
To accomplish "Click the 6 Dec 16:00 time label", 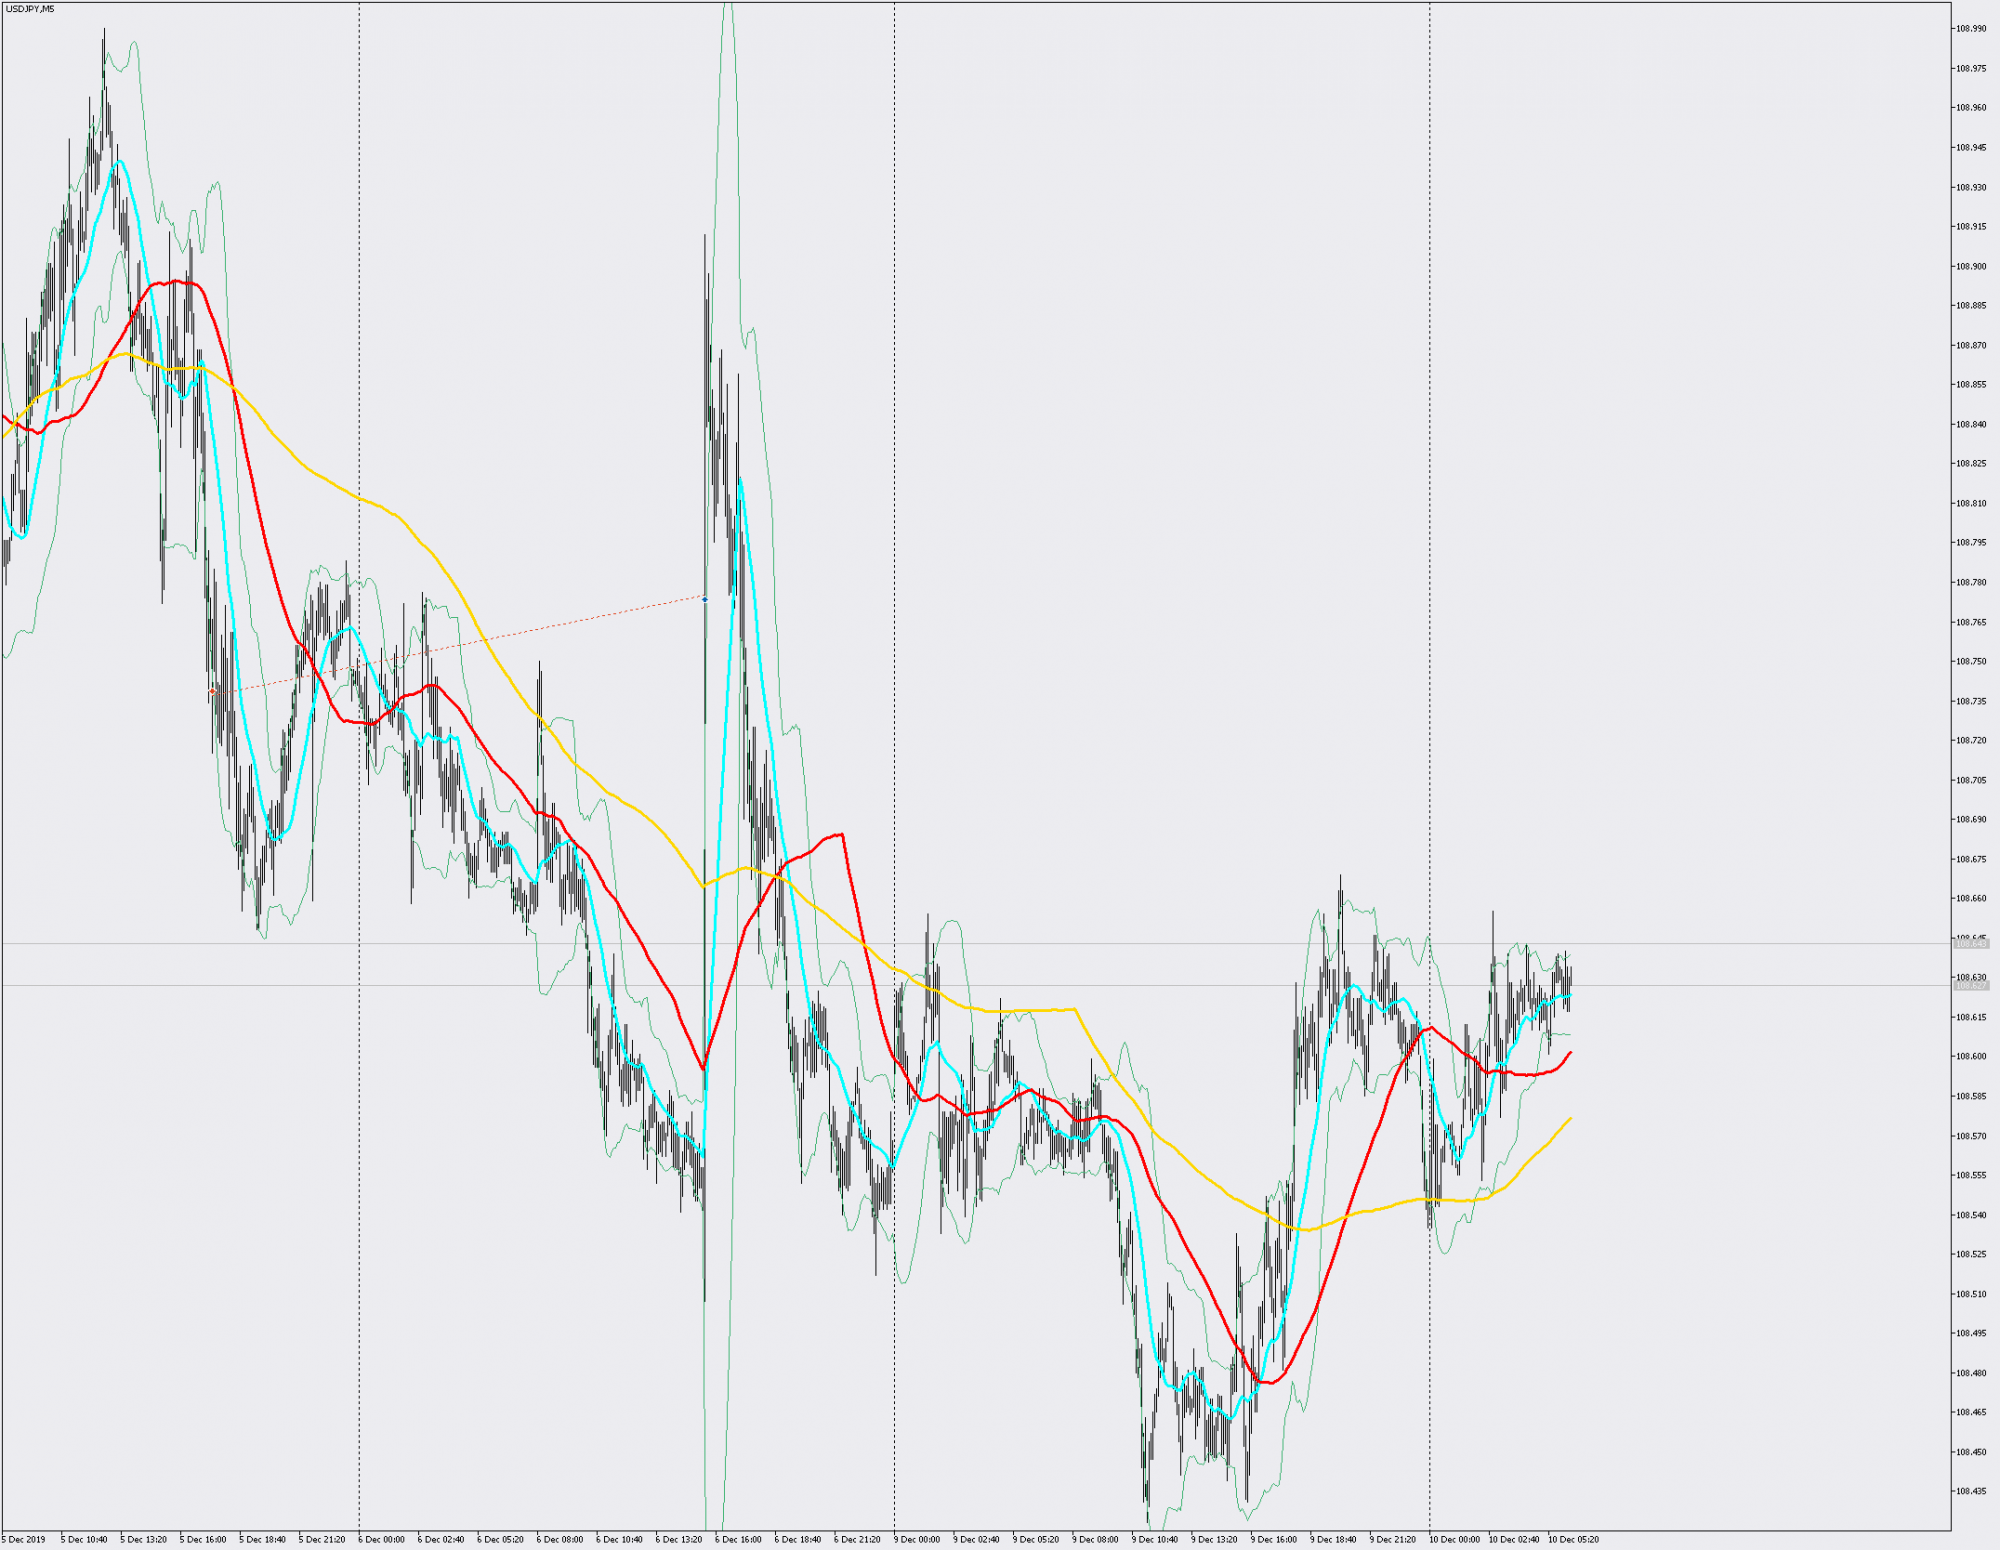I will pyautogui.click(x=738, y=1540).
